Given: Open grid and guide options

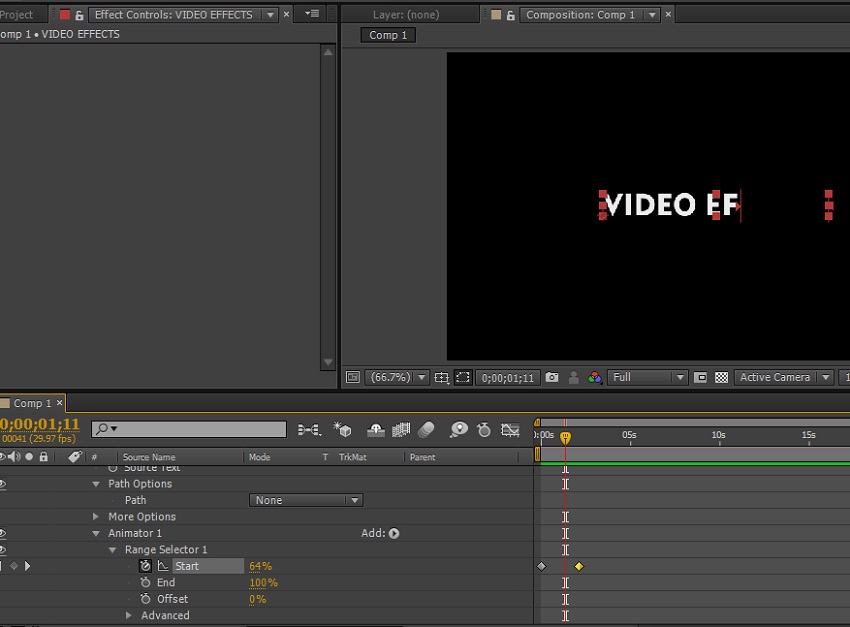Looking at the screenshot, I should [x=441, y=378].
